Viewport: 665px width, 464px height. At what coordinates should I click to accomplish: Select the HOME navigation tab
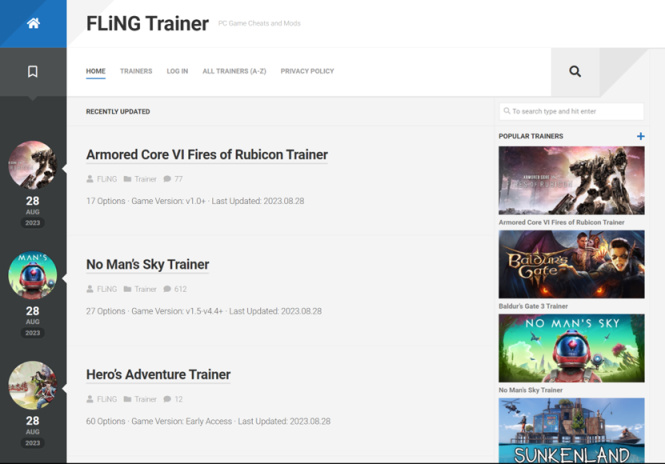point(95,71)
